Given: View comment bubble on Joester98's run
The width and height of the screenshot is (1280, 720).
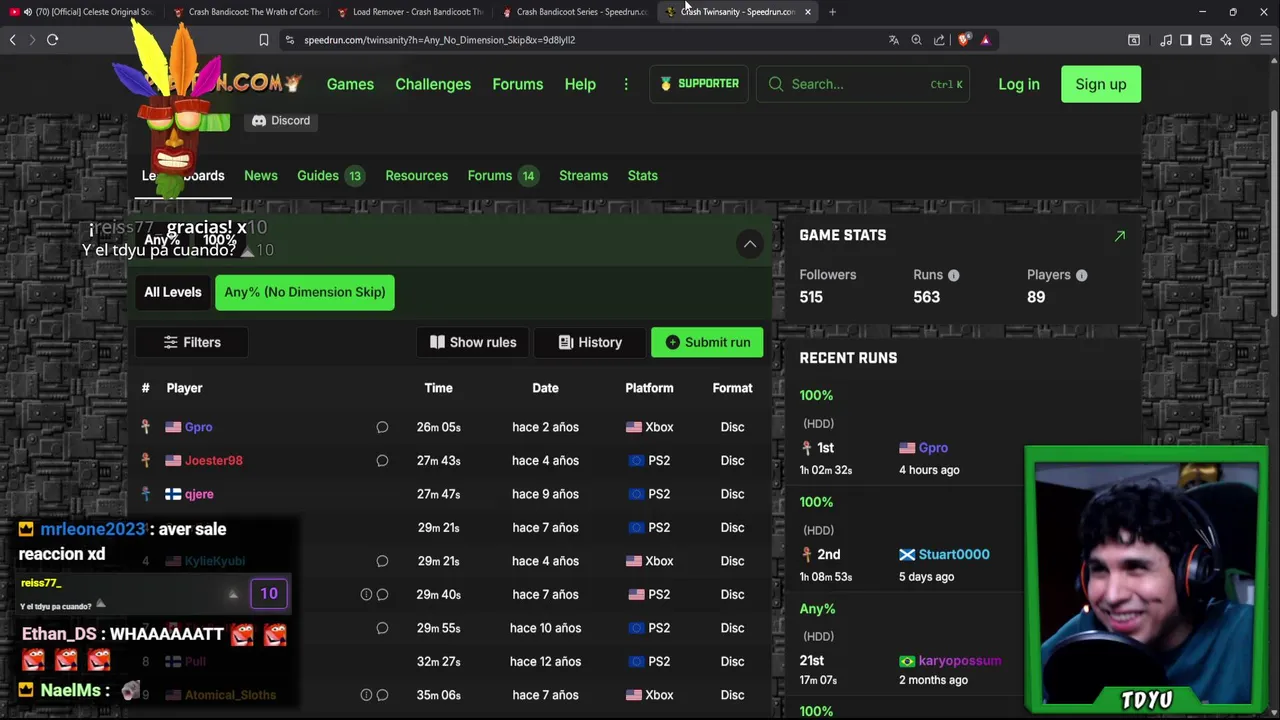Looking at the screenshot, I should (382, 461).
